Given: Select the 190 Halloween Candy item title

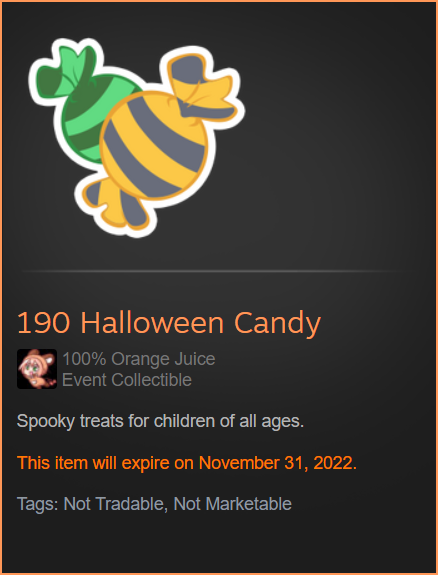Looking at the screenshot, I should (169, 323).
